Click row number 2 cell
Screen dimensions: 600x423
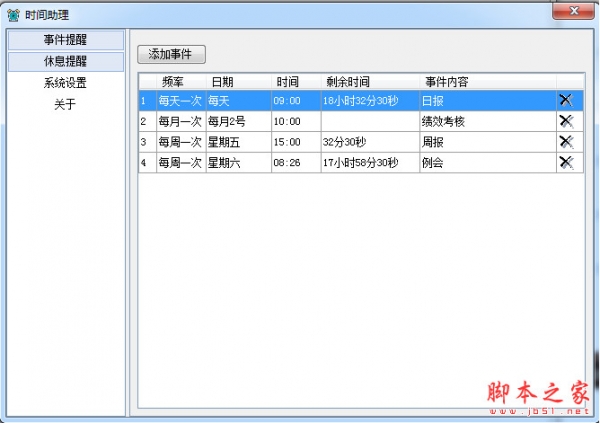pos(148,121)
